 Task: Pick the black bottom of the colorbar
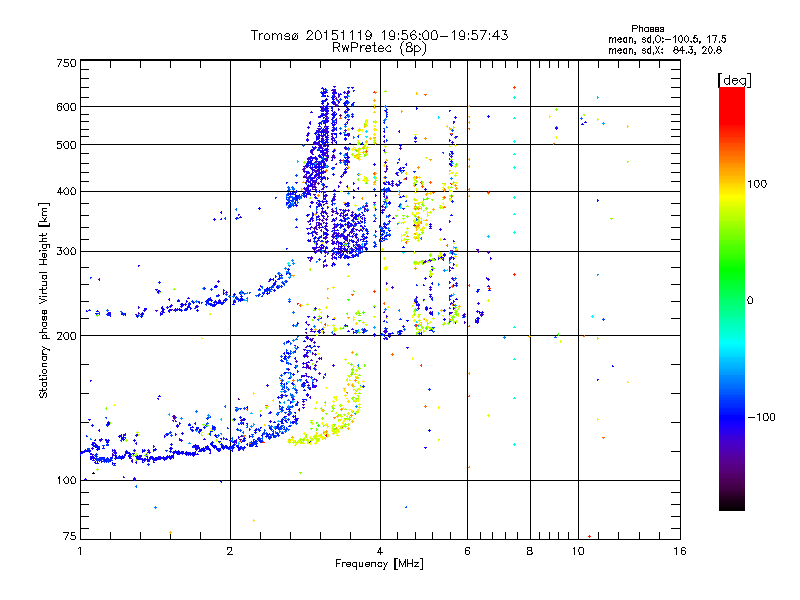(732, 503)
